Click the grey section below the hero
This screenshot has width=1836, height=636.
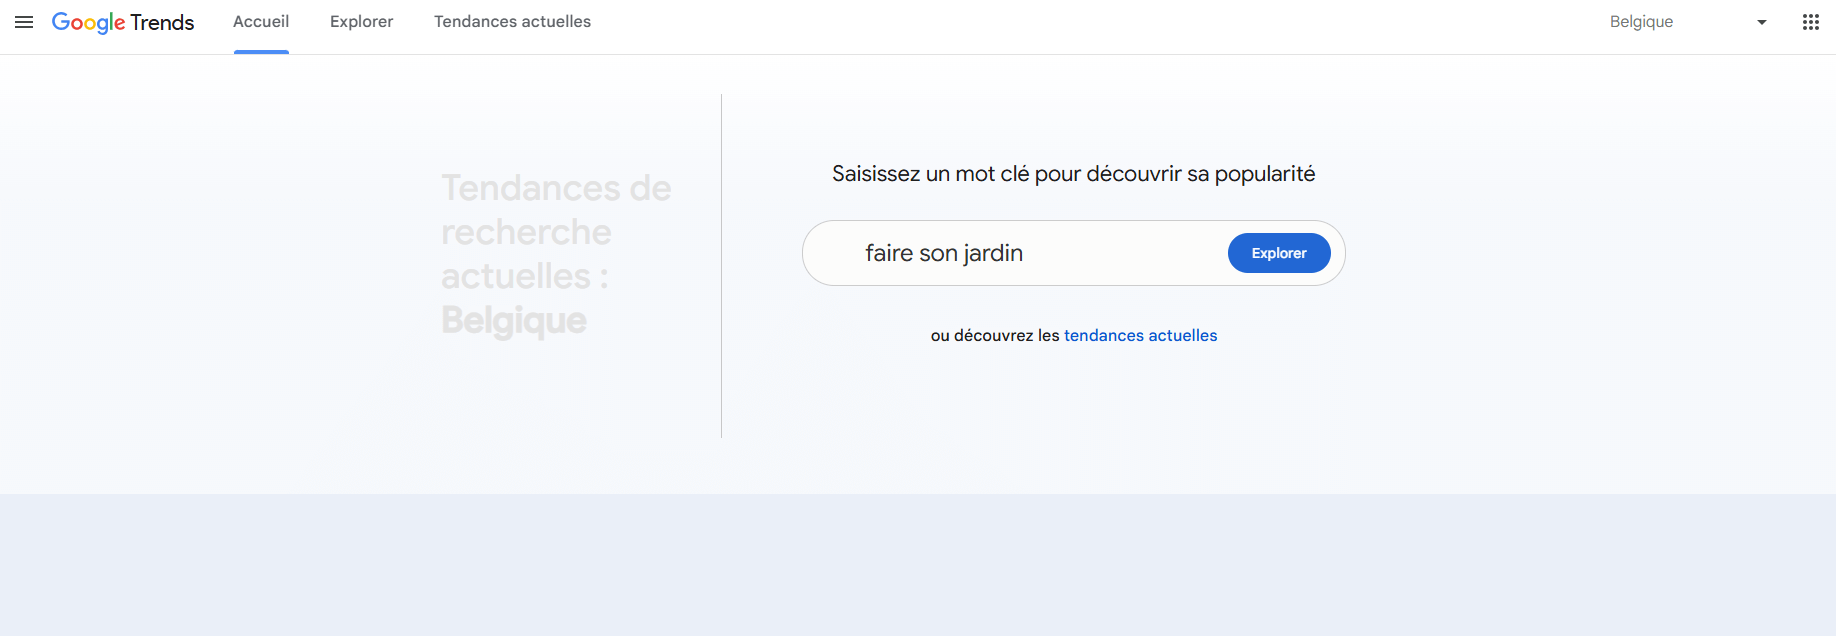pos(918,565)
